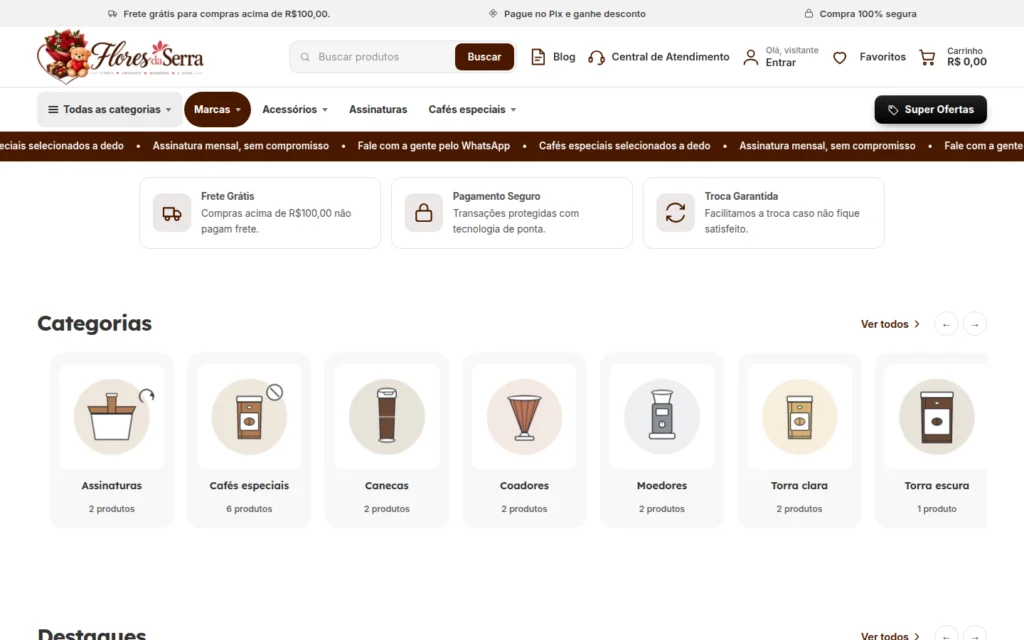Image resolution: width=1024 pixels, height=640 pixels.
Task: Open the Favoritos link
Action: pos(882,57)
